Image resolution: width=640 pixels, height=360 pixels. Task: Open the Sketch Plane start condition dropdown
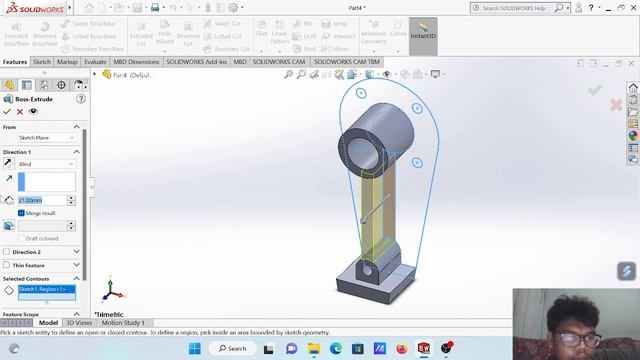click(x=47, y=138)
